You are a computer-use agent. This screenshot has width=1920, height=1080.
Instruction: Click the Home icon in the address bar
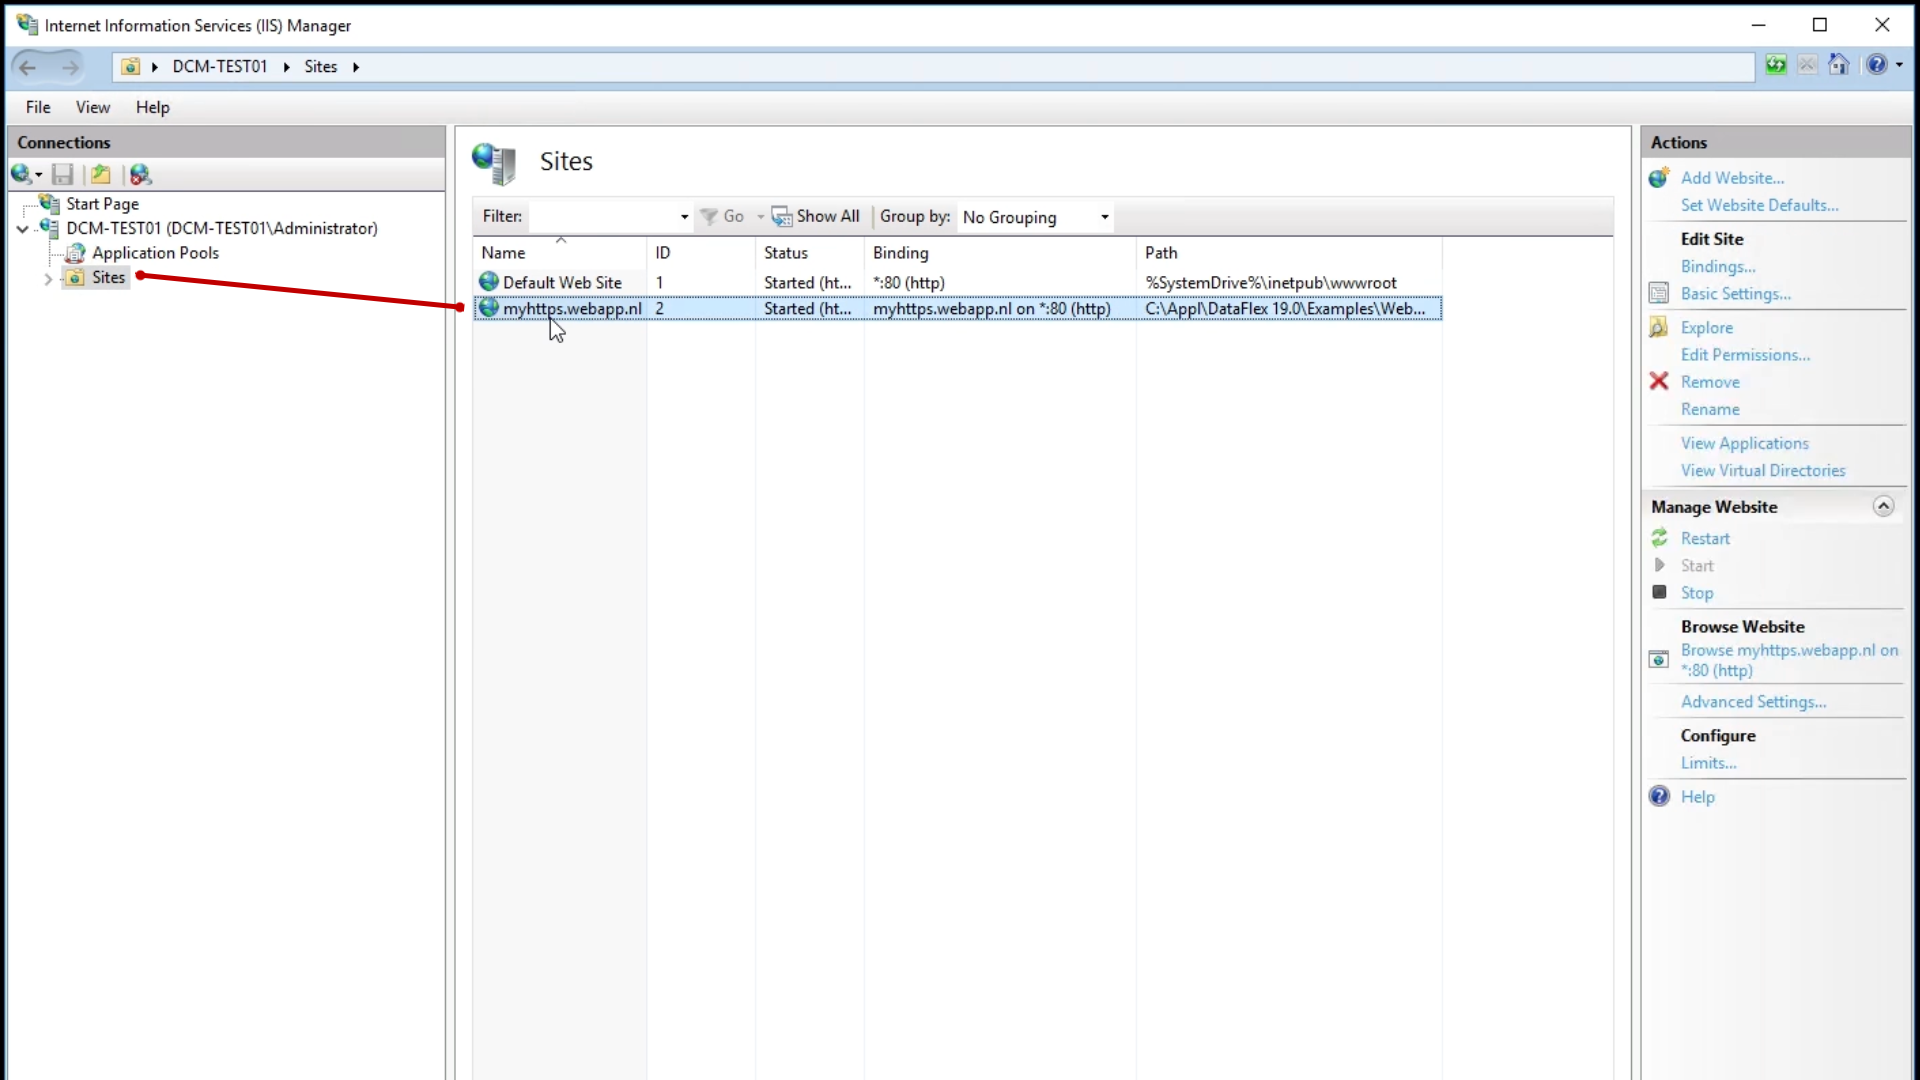(1838, 66)
